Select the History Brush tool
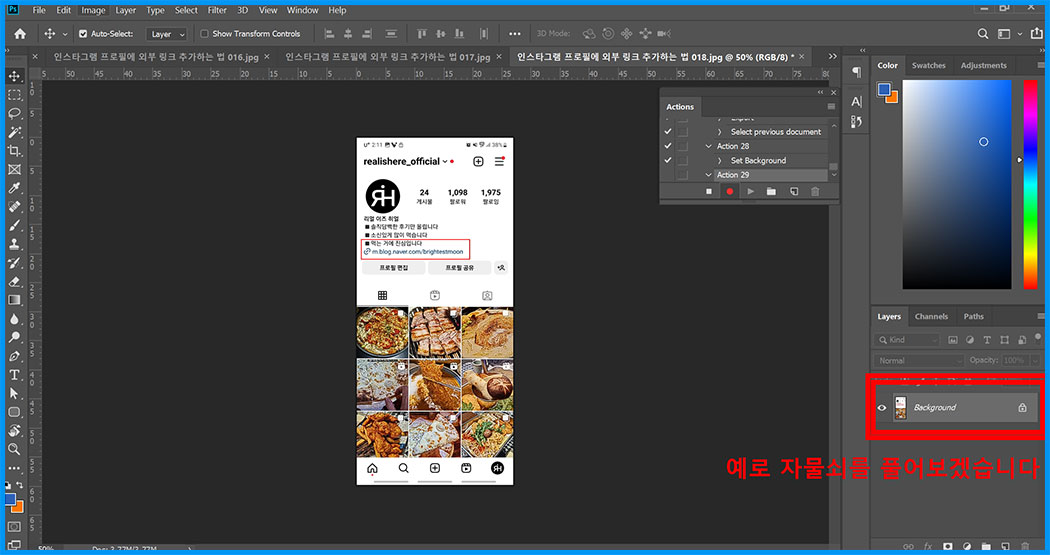Viewport: 1050px width, 555px height. (14, 263)
